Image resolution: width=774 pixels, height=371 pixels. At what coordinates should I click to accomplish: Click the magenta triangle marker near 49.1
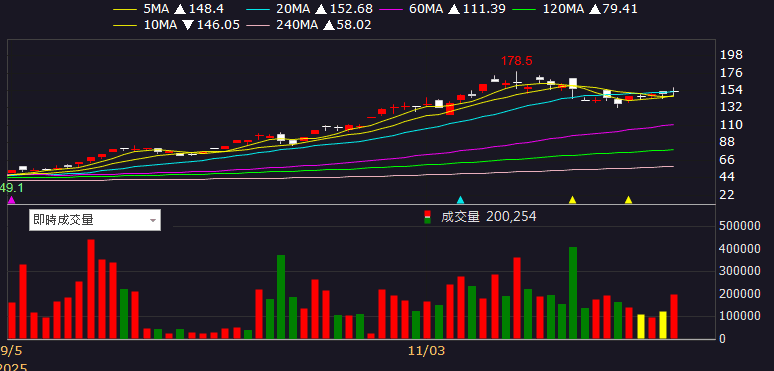[12, 200]
